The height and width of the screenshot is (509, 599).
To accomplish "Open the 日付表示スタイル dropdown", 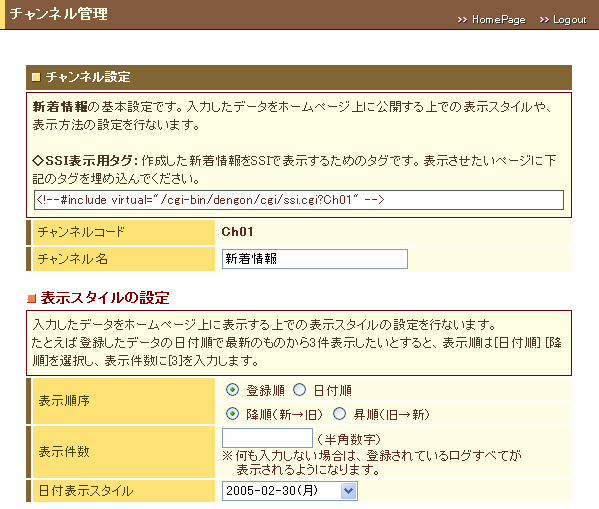I will 290,491.
